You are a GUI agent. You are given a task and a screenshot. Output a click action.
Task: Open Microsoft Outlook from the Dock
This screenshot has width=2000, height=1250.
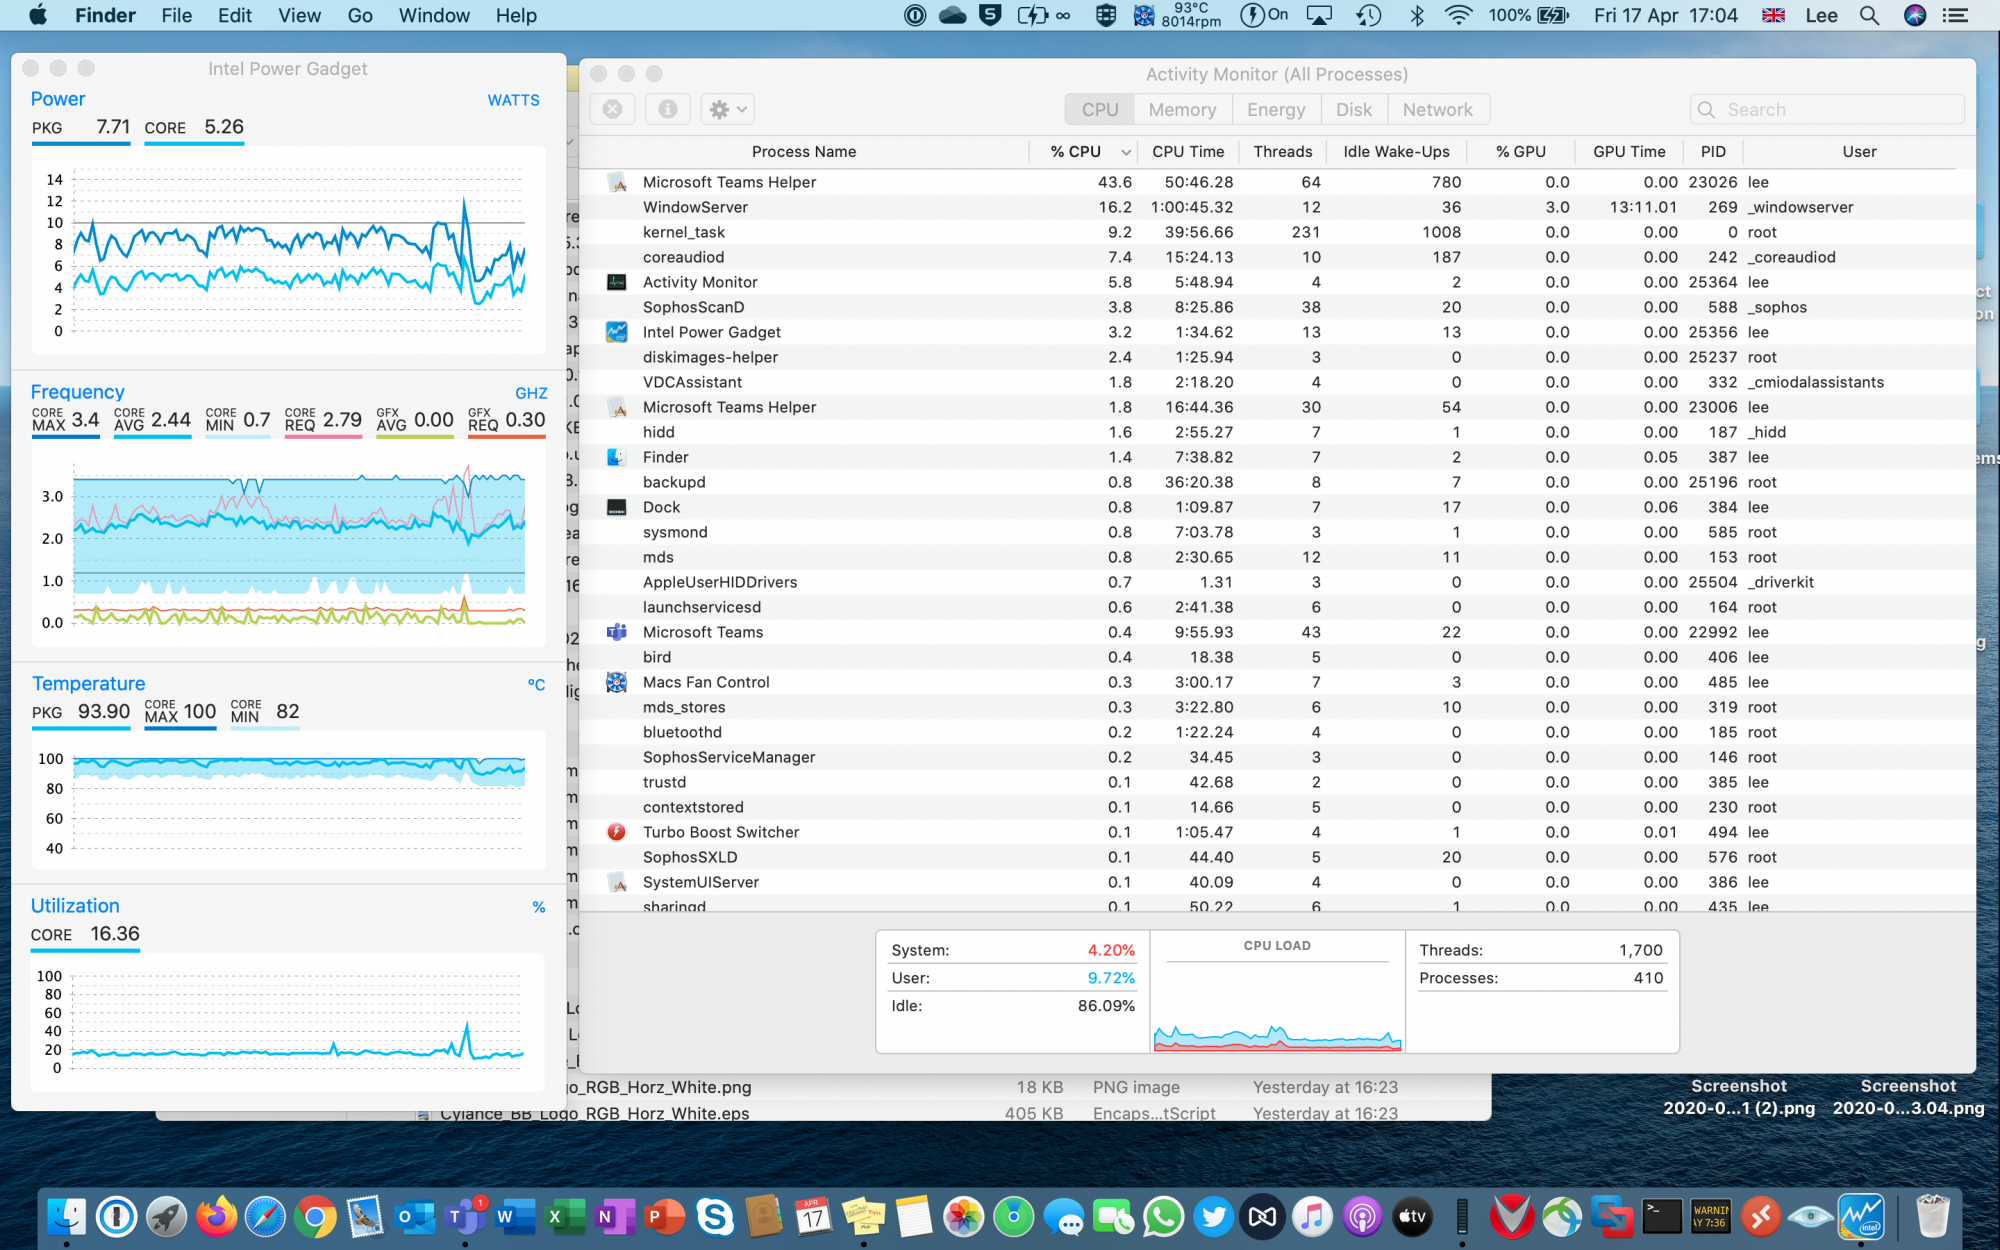(415, 1217)
